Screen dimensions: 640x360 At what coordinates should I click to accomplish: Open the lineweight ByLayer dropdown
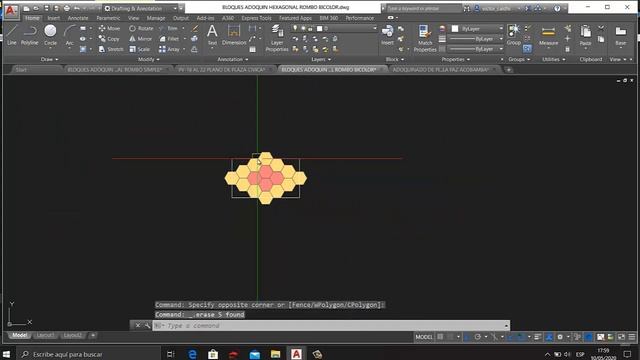pyautogui.click(x=477, y=39)
